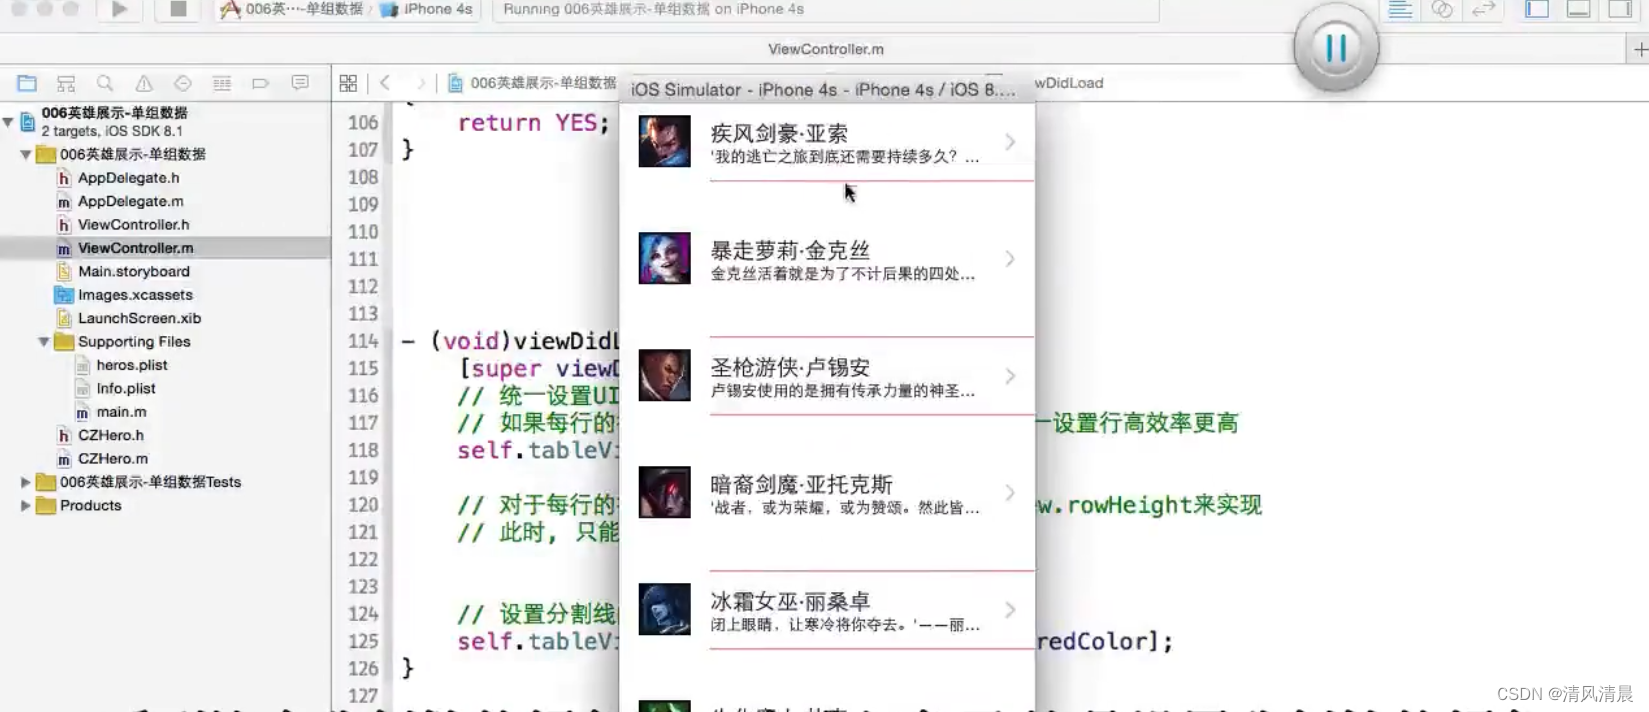Select the Standard editor icon
Screen dimensions: 1649x712
(1400, 9)
